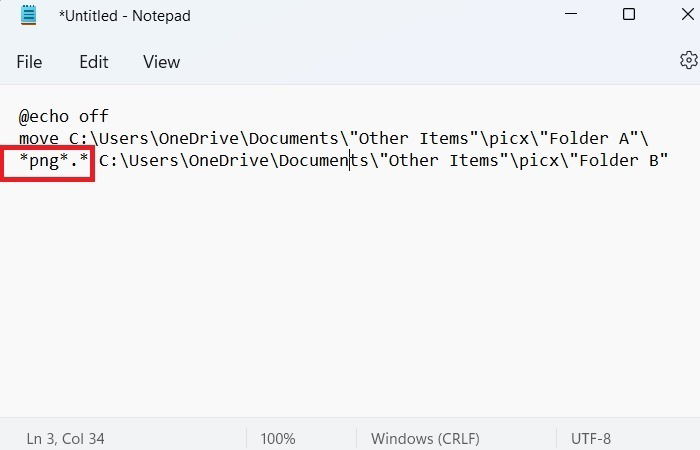Open the View menu

162,62
